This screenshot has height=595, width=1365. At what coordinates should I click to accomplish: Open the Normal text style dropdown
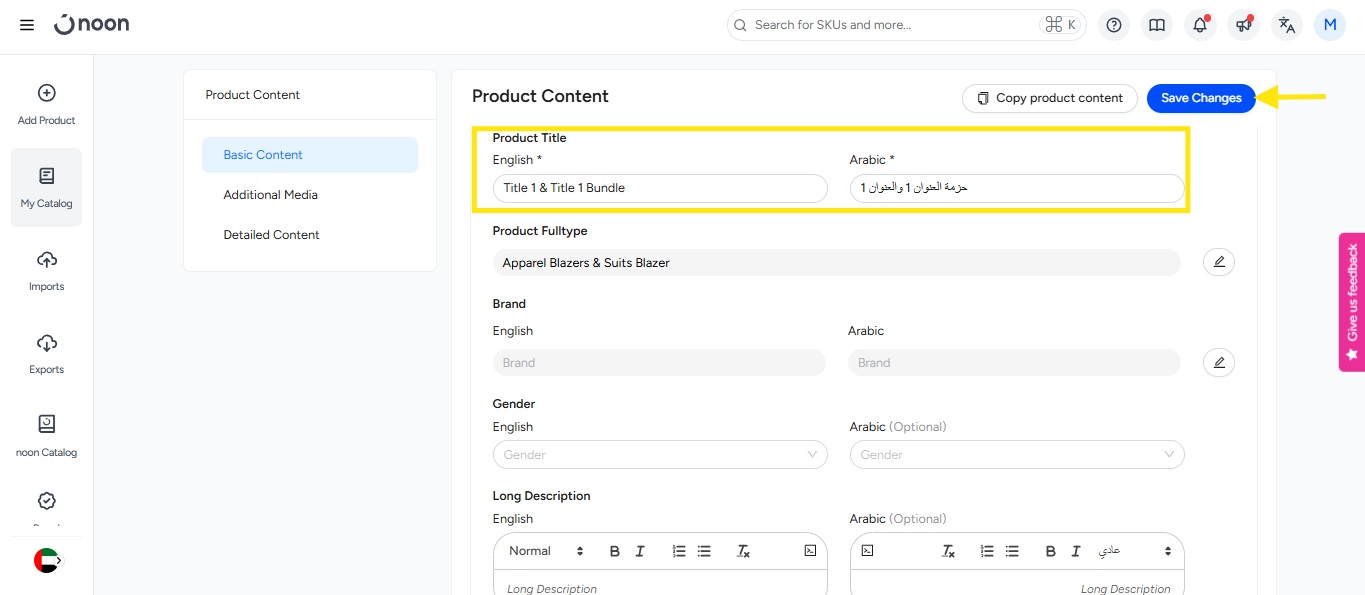click(546, 551)
